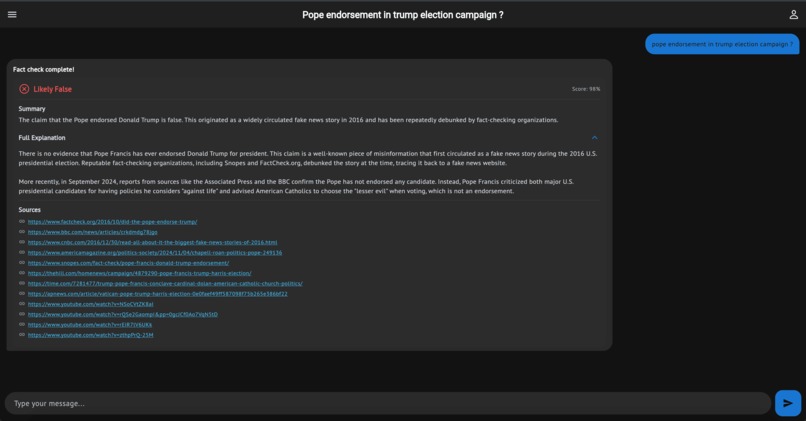Click the chain icon beside factcheck.org link
Viewport: 806px width, 421px height.
[x=22, y=222]
